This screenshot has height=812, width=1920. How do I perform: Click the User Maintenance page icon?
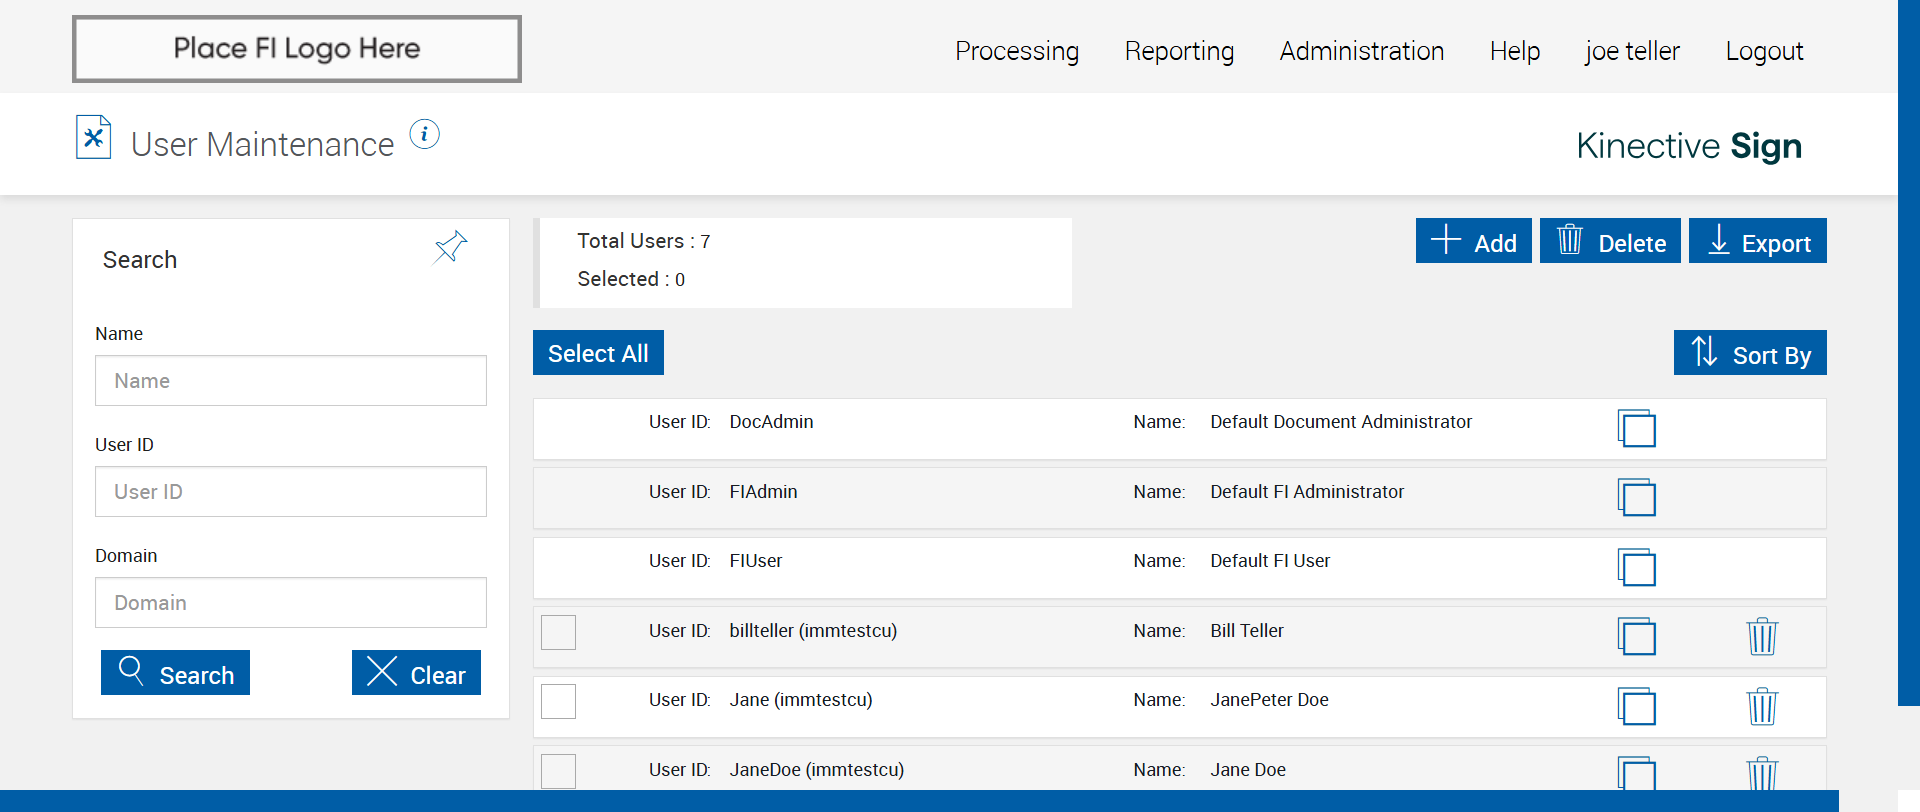click(93, 138)
